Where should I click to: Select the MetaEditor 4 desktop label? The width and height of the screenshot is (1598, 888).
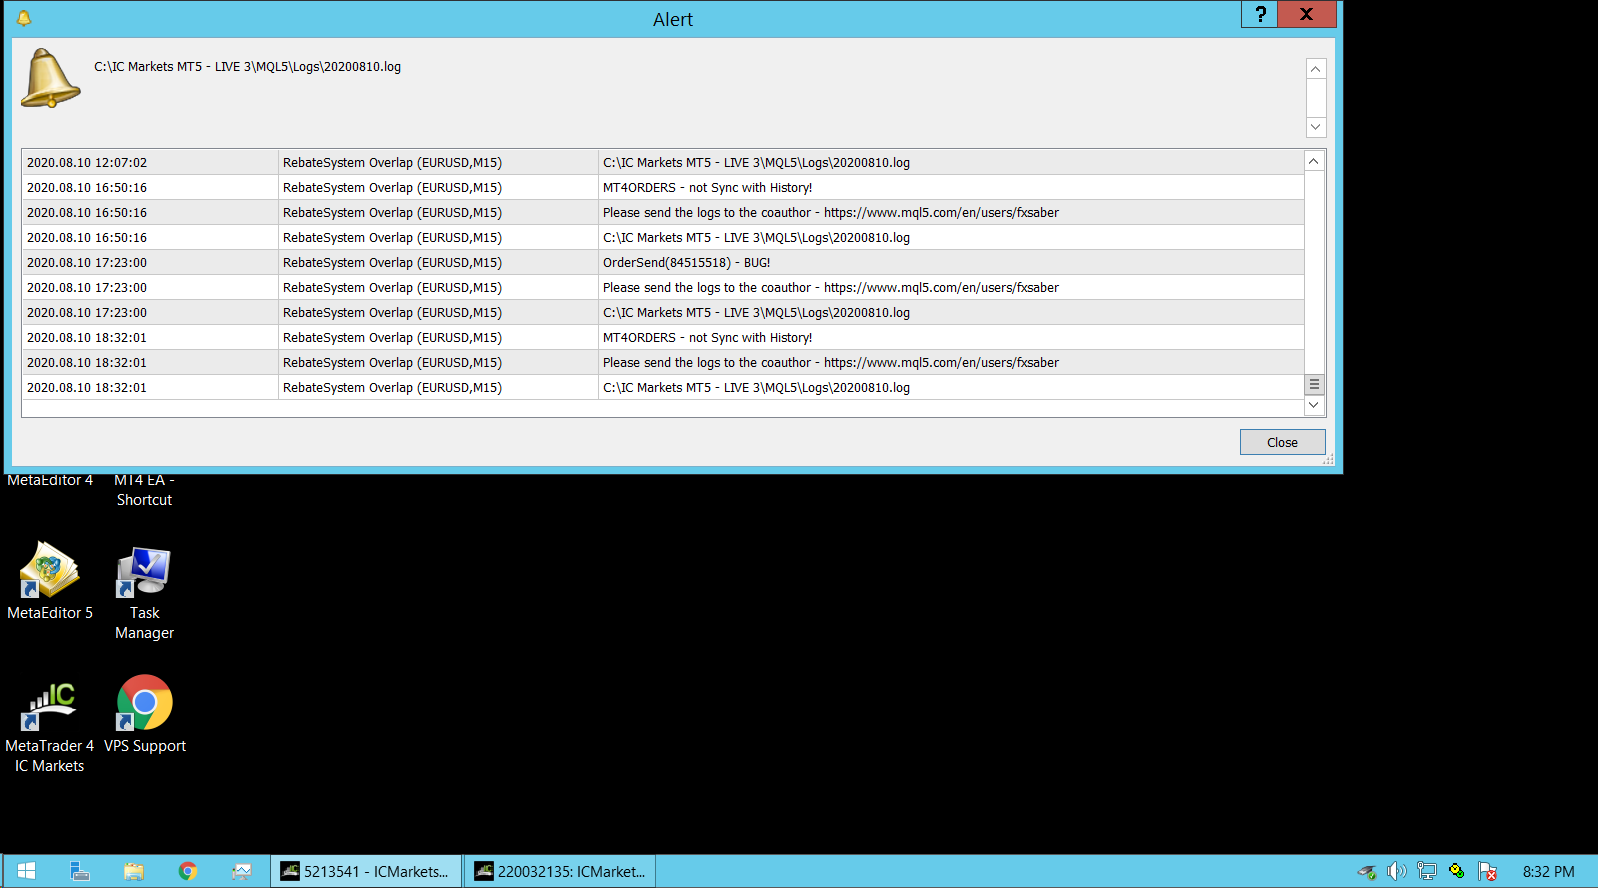pyautogui.click(x=50, y=481)
